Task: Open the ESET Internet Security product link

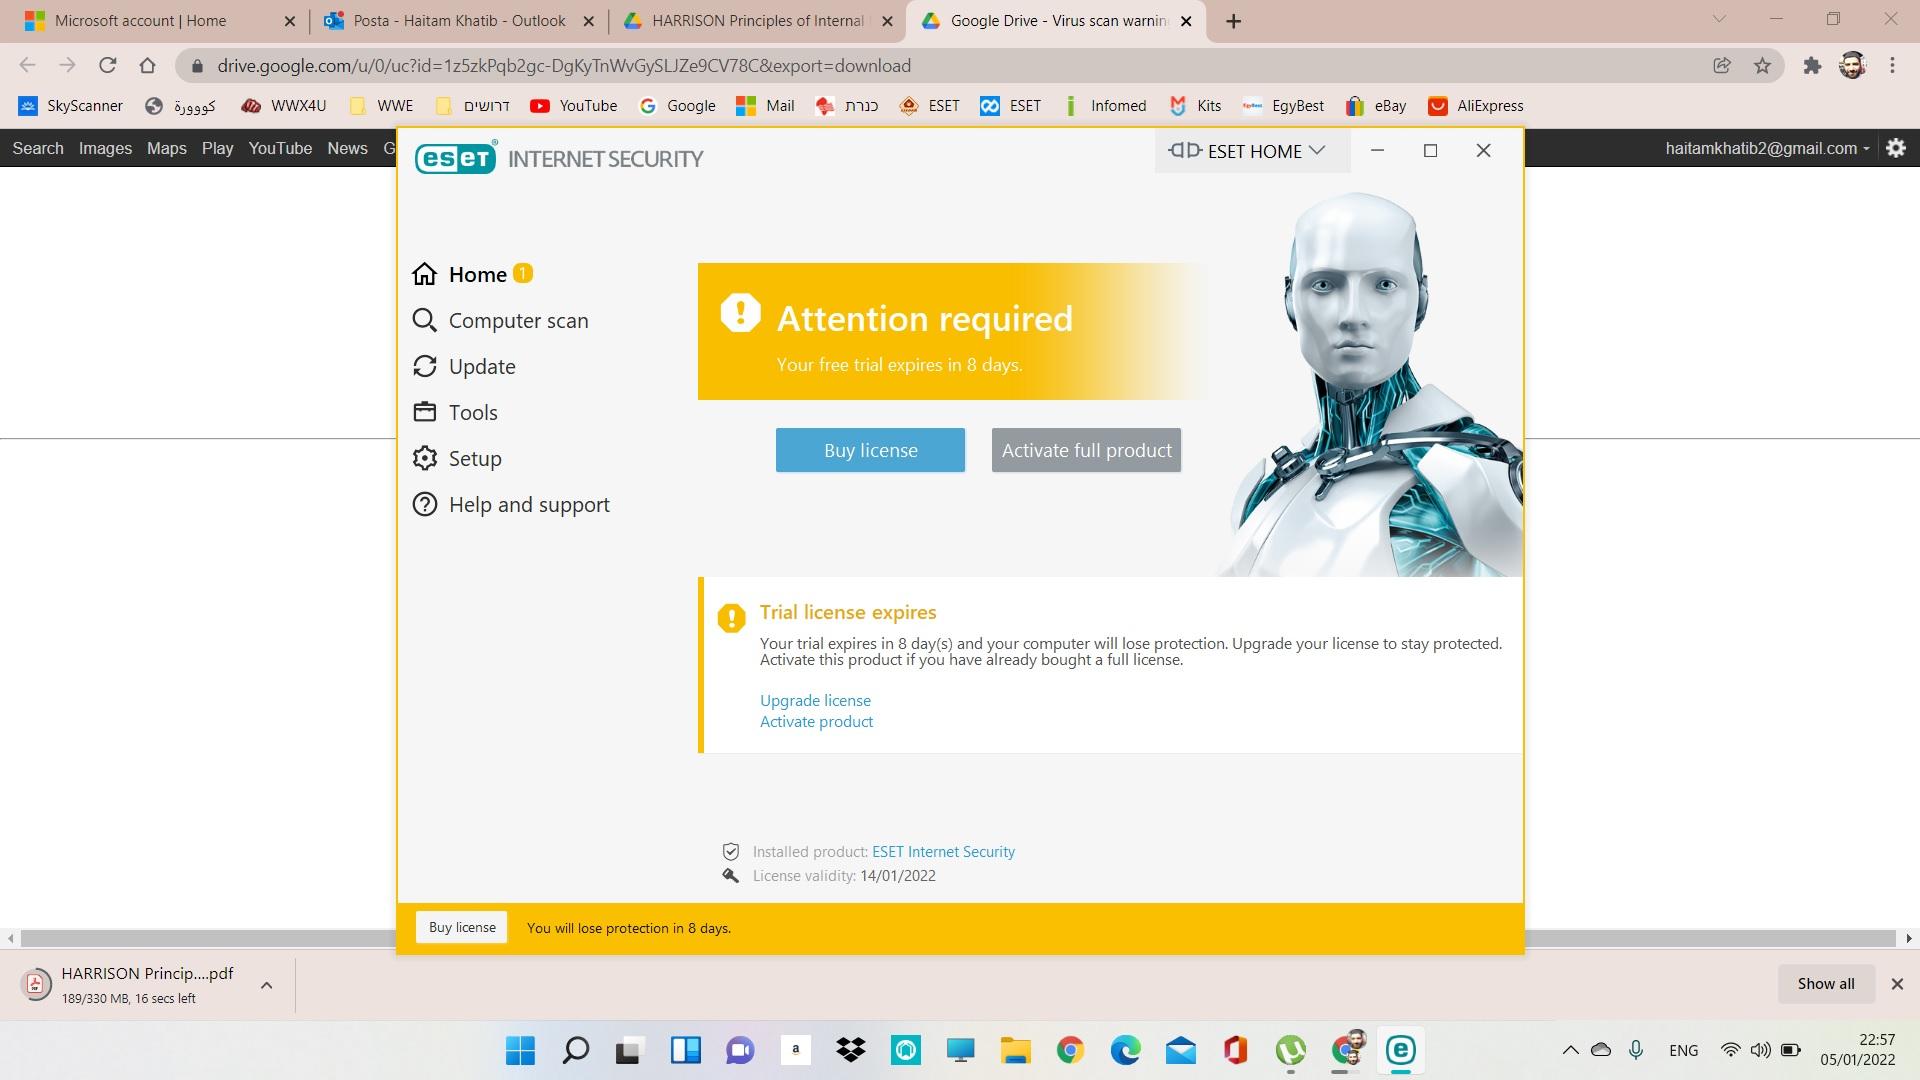Action: pyautogui.click(x=943, y=851)
